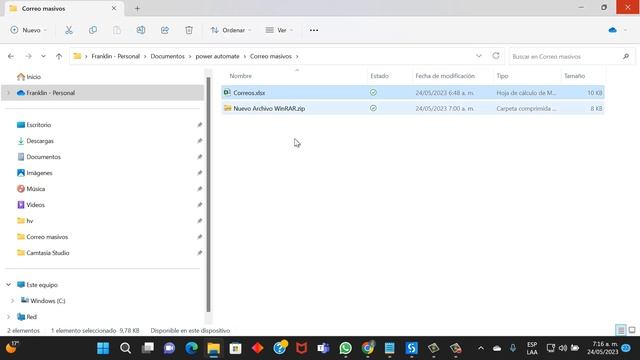The width and height of the screenshot is (640, 360).
Task: Open Camtasia Studio pinned folder
Action: pyautogui.click(x=43, y=253)
